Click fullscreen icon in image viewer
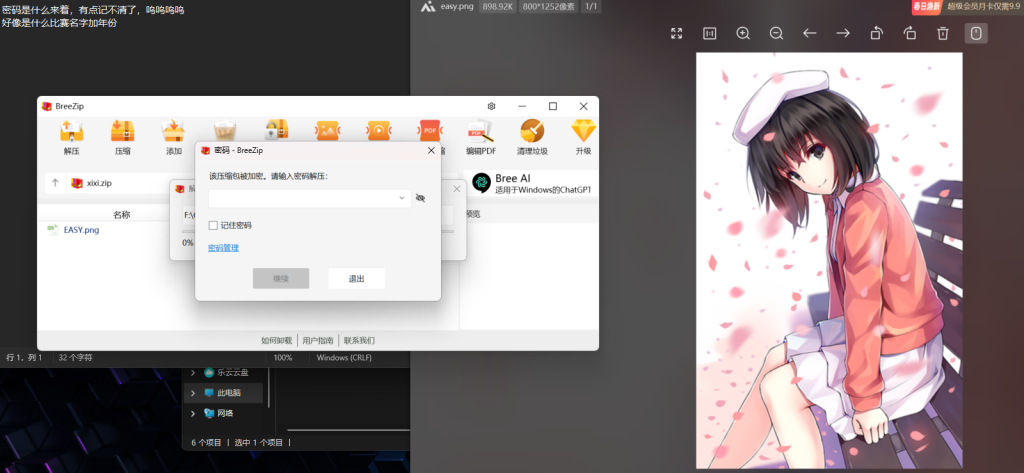 point(677,33)
